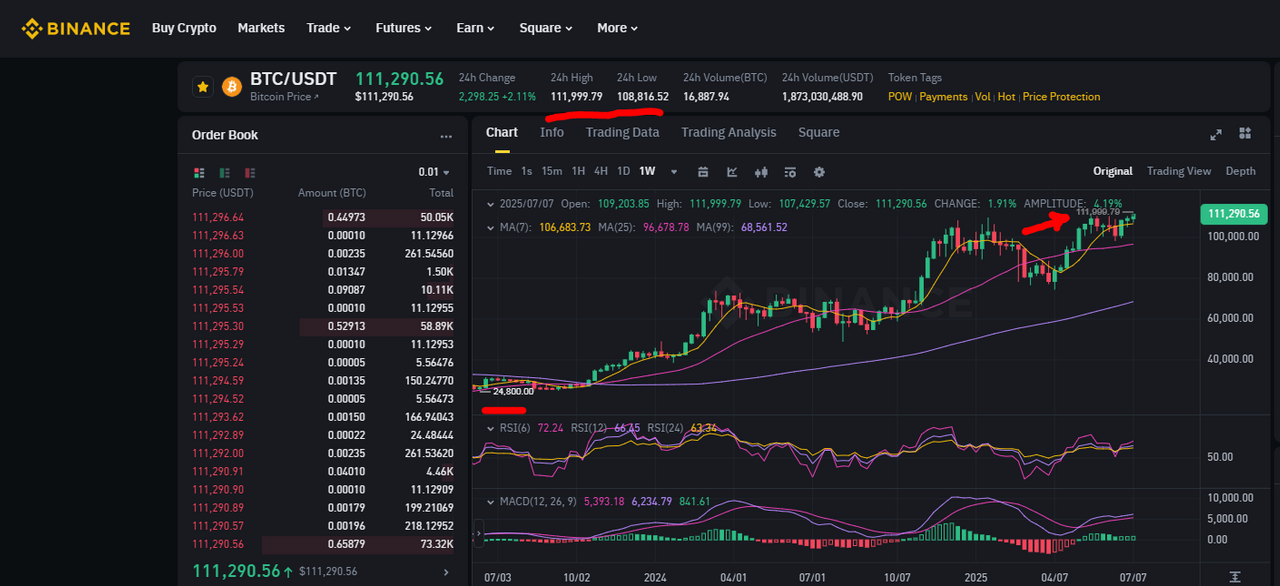This screenshot has height=586, width=1280.
Task: Switch to the Chart tab
Action: 502,133
